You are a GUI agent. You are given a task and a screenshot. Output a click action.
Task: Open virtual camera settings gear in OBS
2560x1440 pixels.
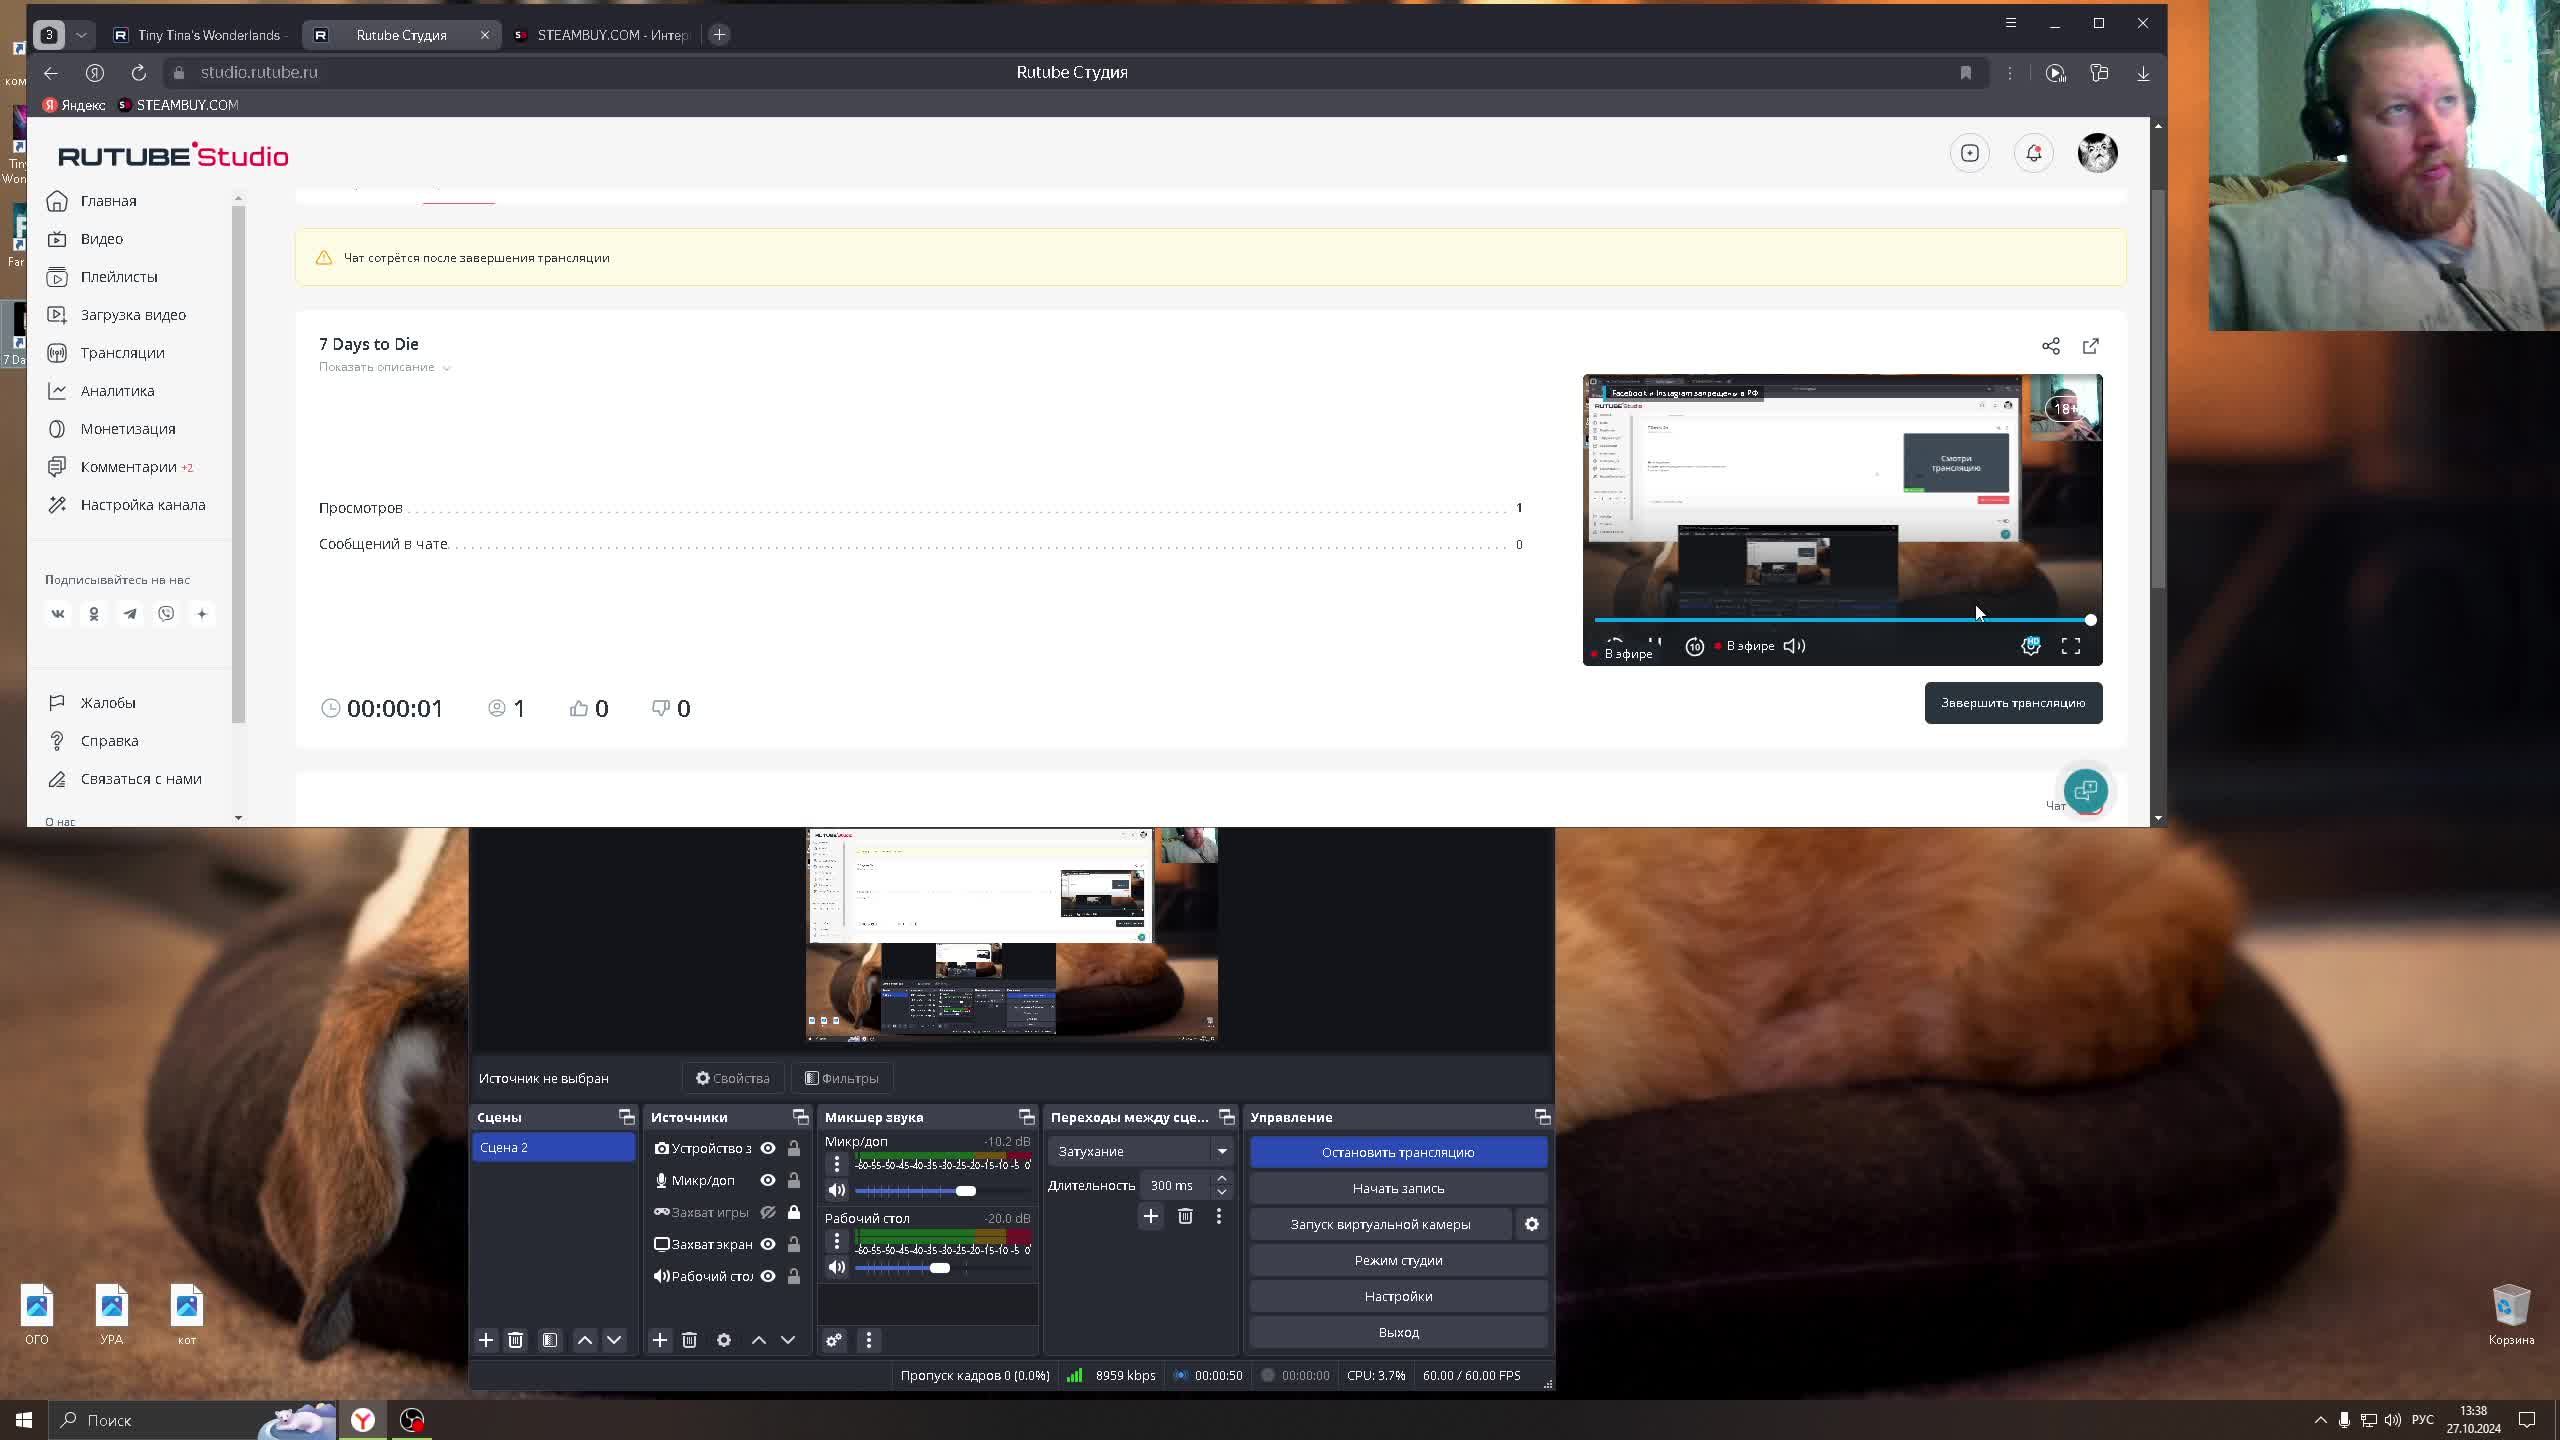tap(1531, 1224)
